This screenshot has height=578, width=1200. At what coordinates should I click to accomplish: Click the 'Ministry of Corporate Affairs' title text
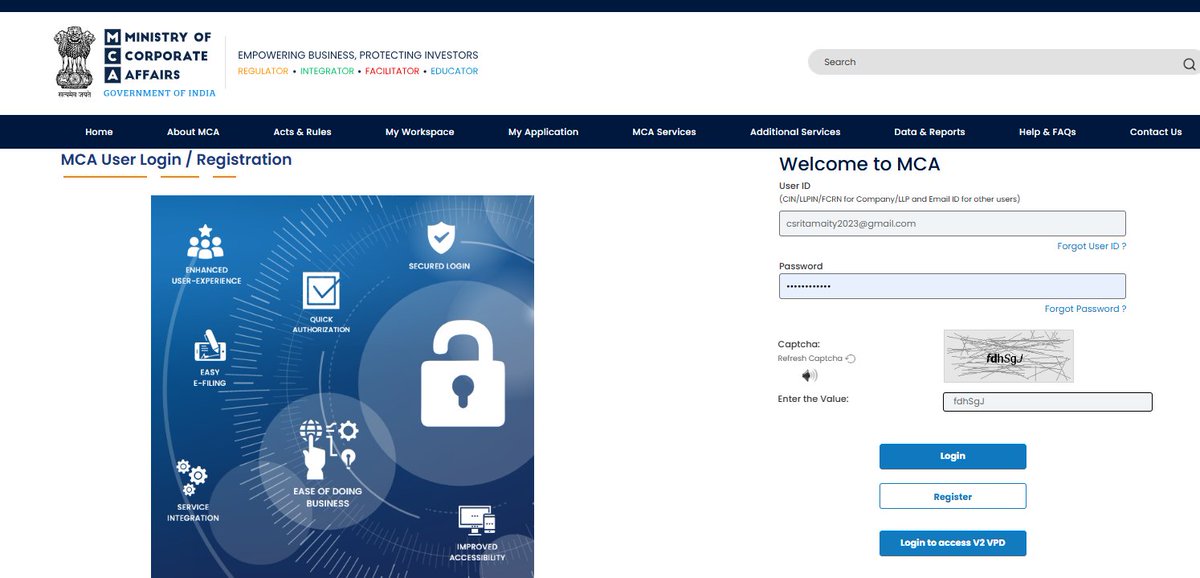click(166, 56)
